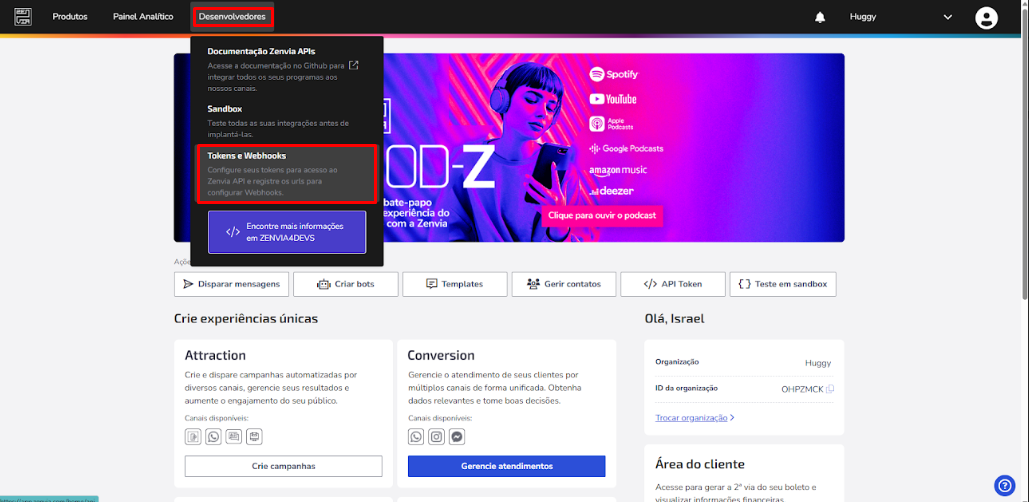Click the Área do cliente heading
This screenshot has height=502, width=1029.
[x=700, y=464]
